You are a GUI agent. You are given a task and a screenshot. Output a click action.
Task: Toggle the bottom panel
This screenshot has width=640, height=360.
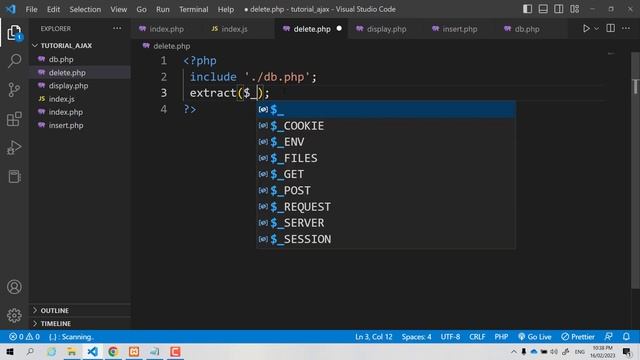click(543, 9)
